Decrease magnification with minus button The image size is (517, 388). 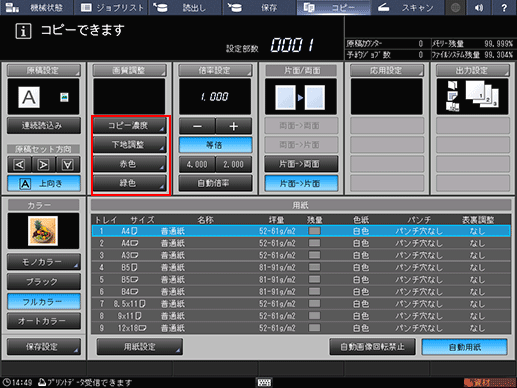(x=197, y=126)
